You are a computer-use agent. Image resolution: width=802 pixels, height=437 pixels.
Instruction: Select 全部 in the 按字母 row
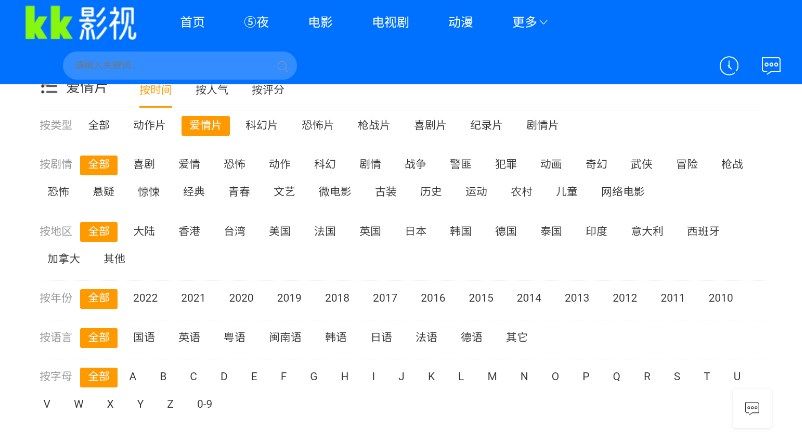[x=99, y=377]
